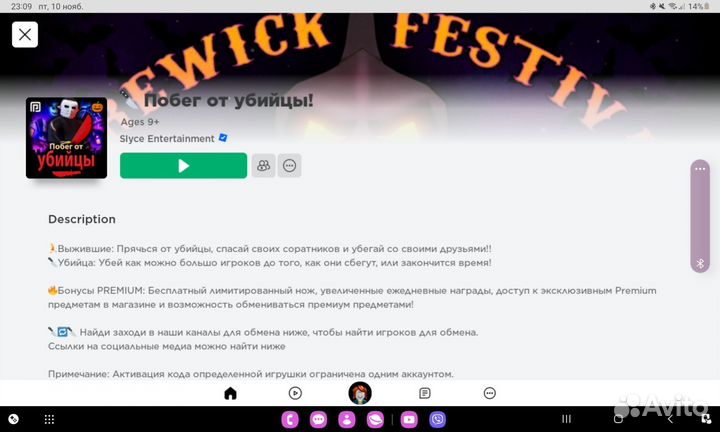Open the avatar profile in bottom navigation
This screenshot has width=720, height=432.
tap(360, 393)
